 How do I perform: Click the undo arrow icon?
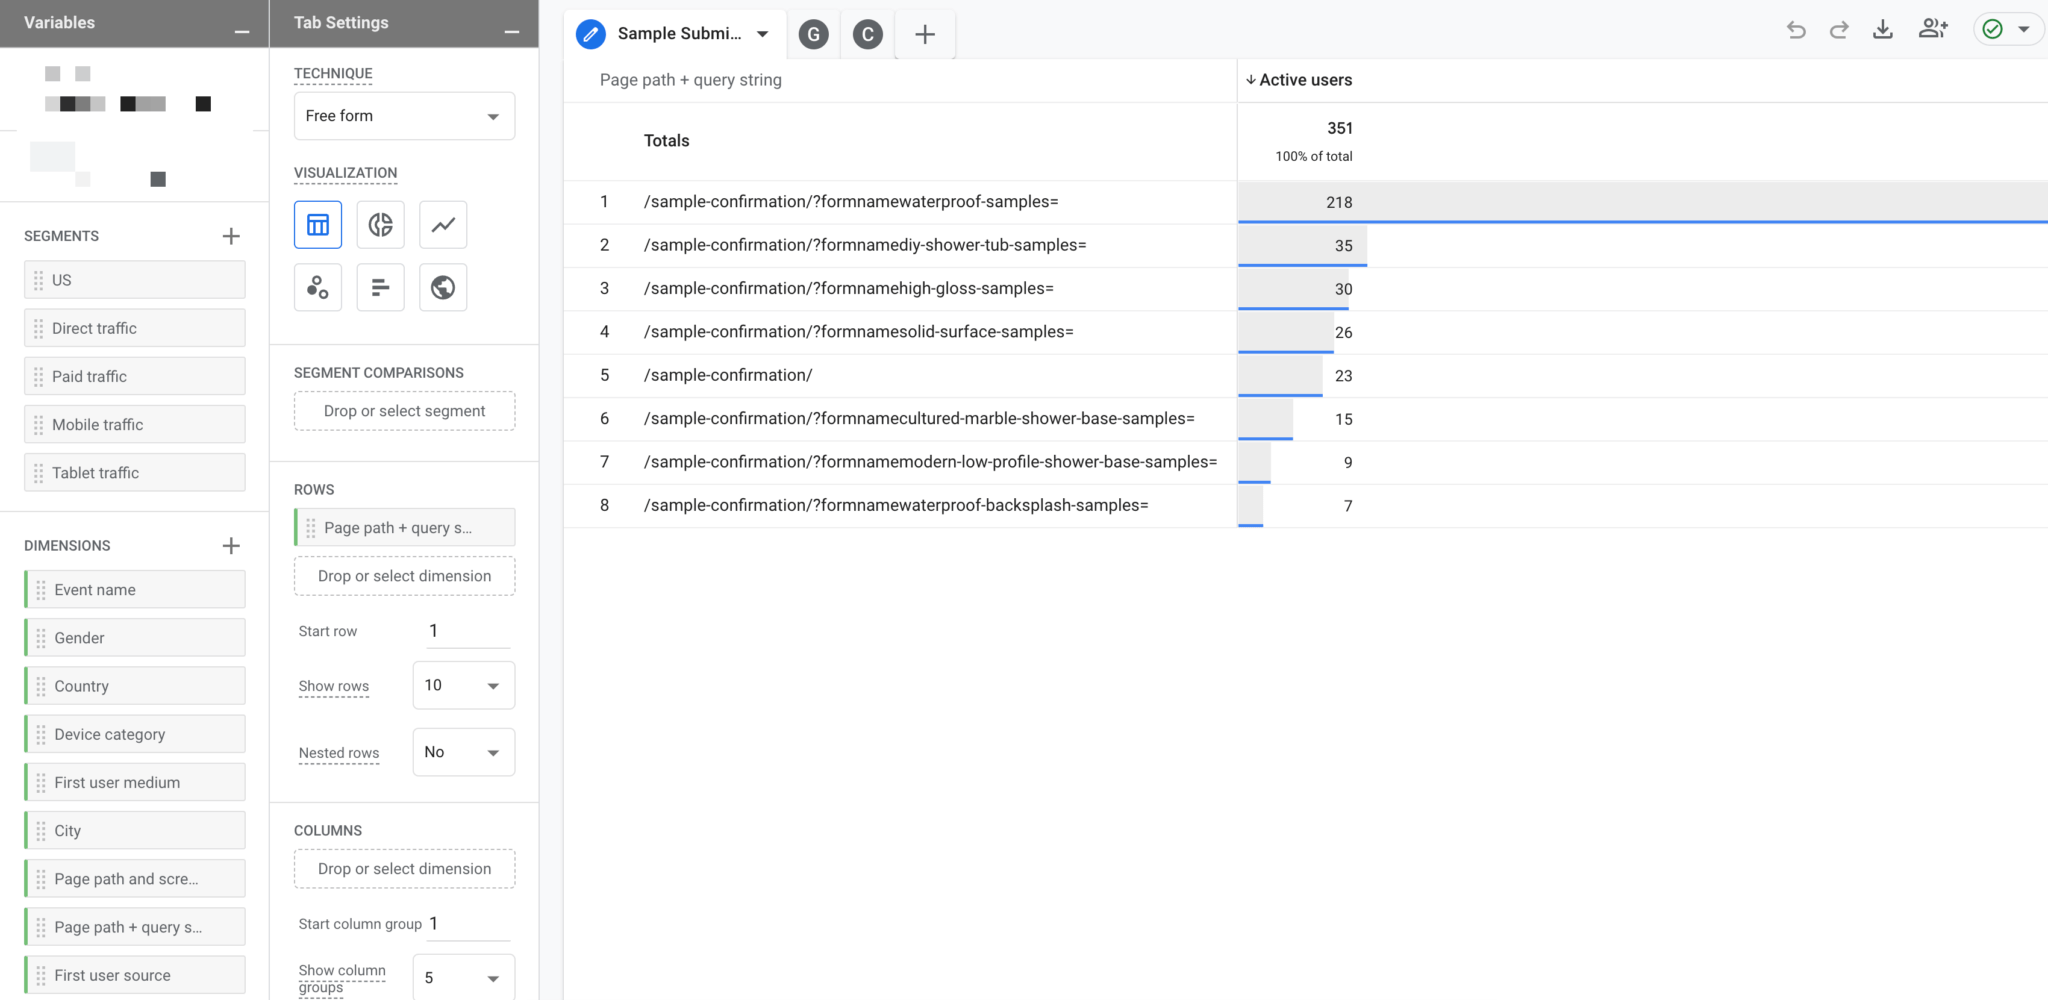tap(1796, 30)
